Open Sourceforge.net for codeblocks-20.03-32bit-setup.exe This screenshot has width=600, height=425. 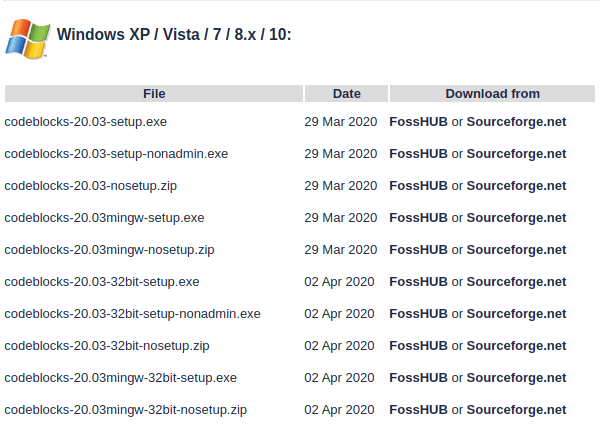[x=516, y=282]
